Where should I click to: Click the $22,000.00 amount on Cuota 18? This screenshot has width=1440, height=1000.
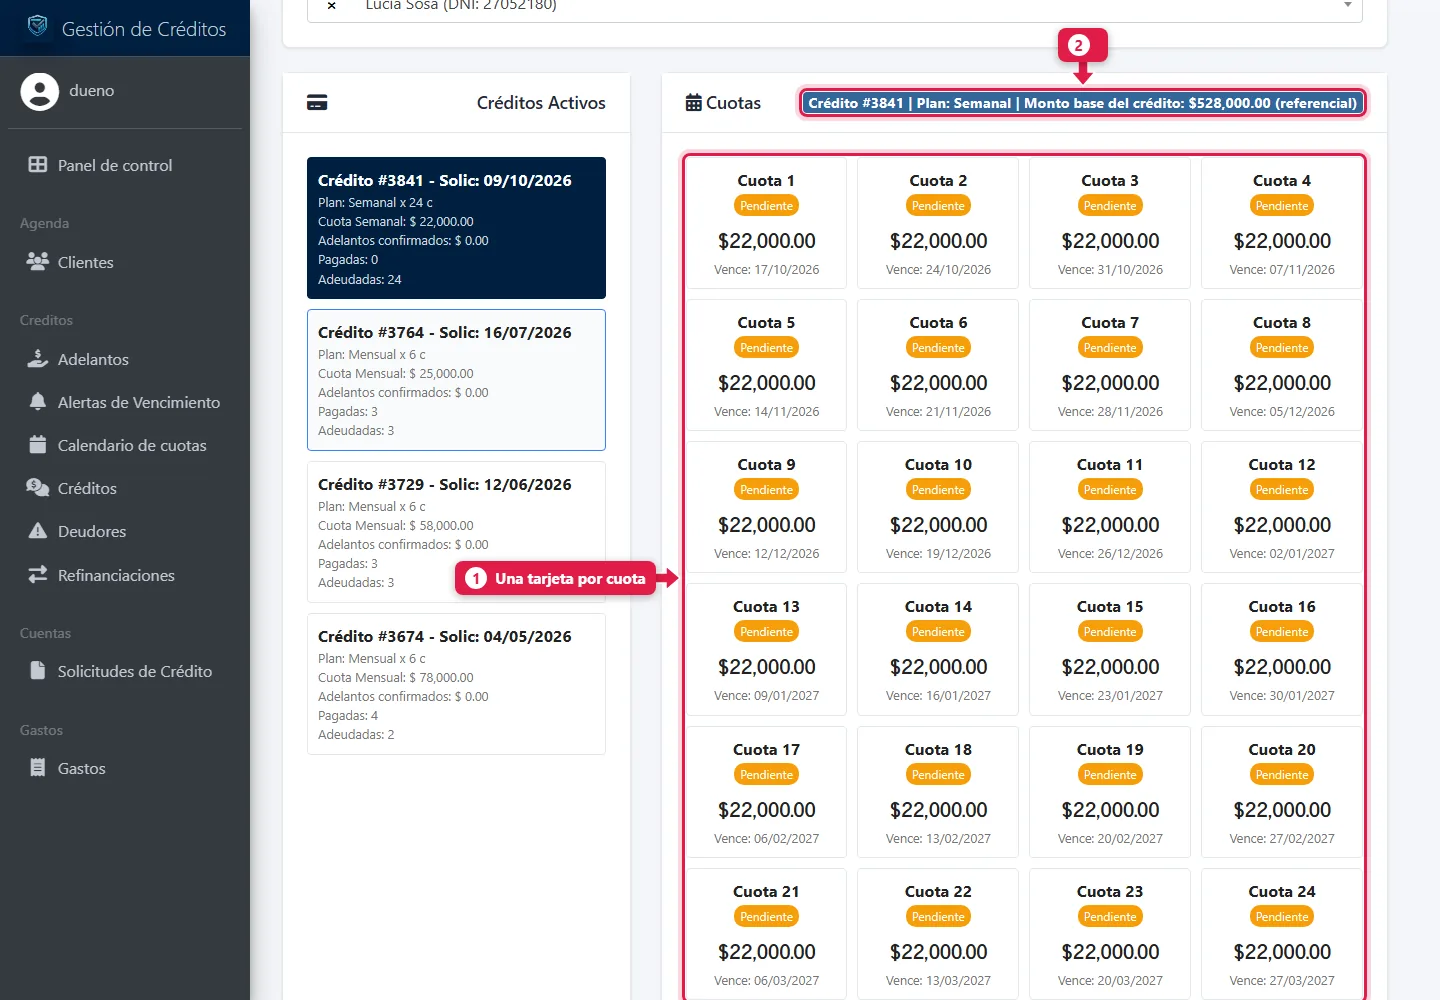[938, 810]
